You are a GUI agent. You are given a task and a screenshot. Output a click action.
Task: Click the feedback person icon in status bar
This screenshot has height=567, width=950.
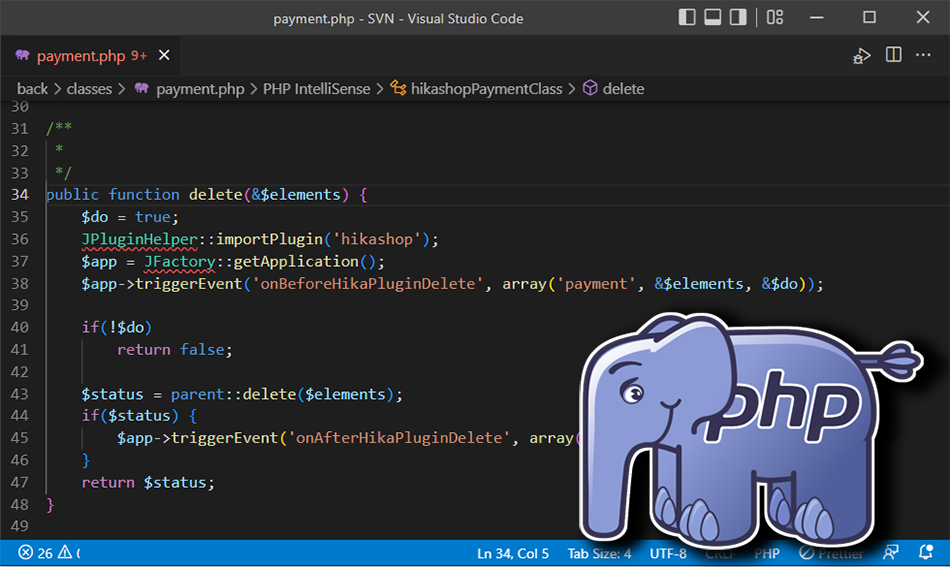point(891,552)
